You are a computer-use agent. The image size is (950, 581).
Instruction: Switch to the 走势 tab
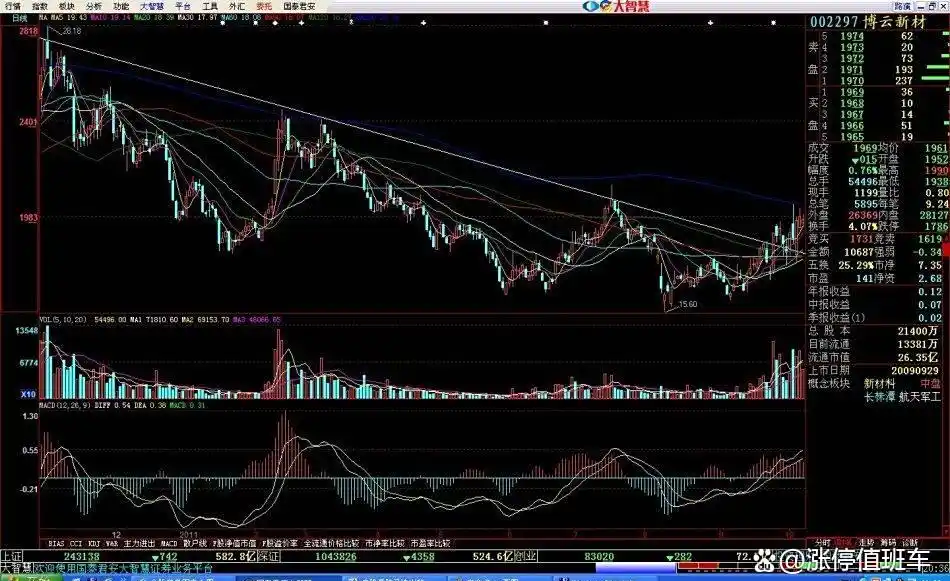[866, 542]
